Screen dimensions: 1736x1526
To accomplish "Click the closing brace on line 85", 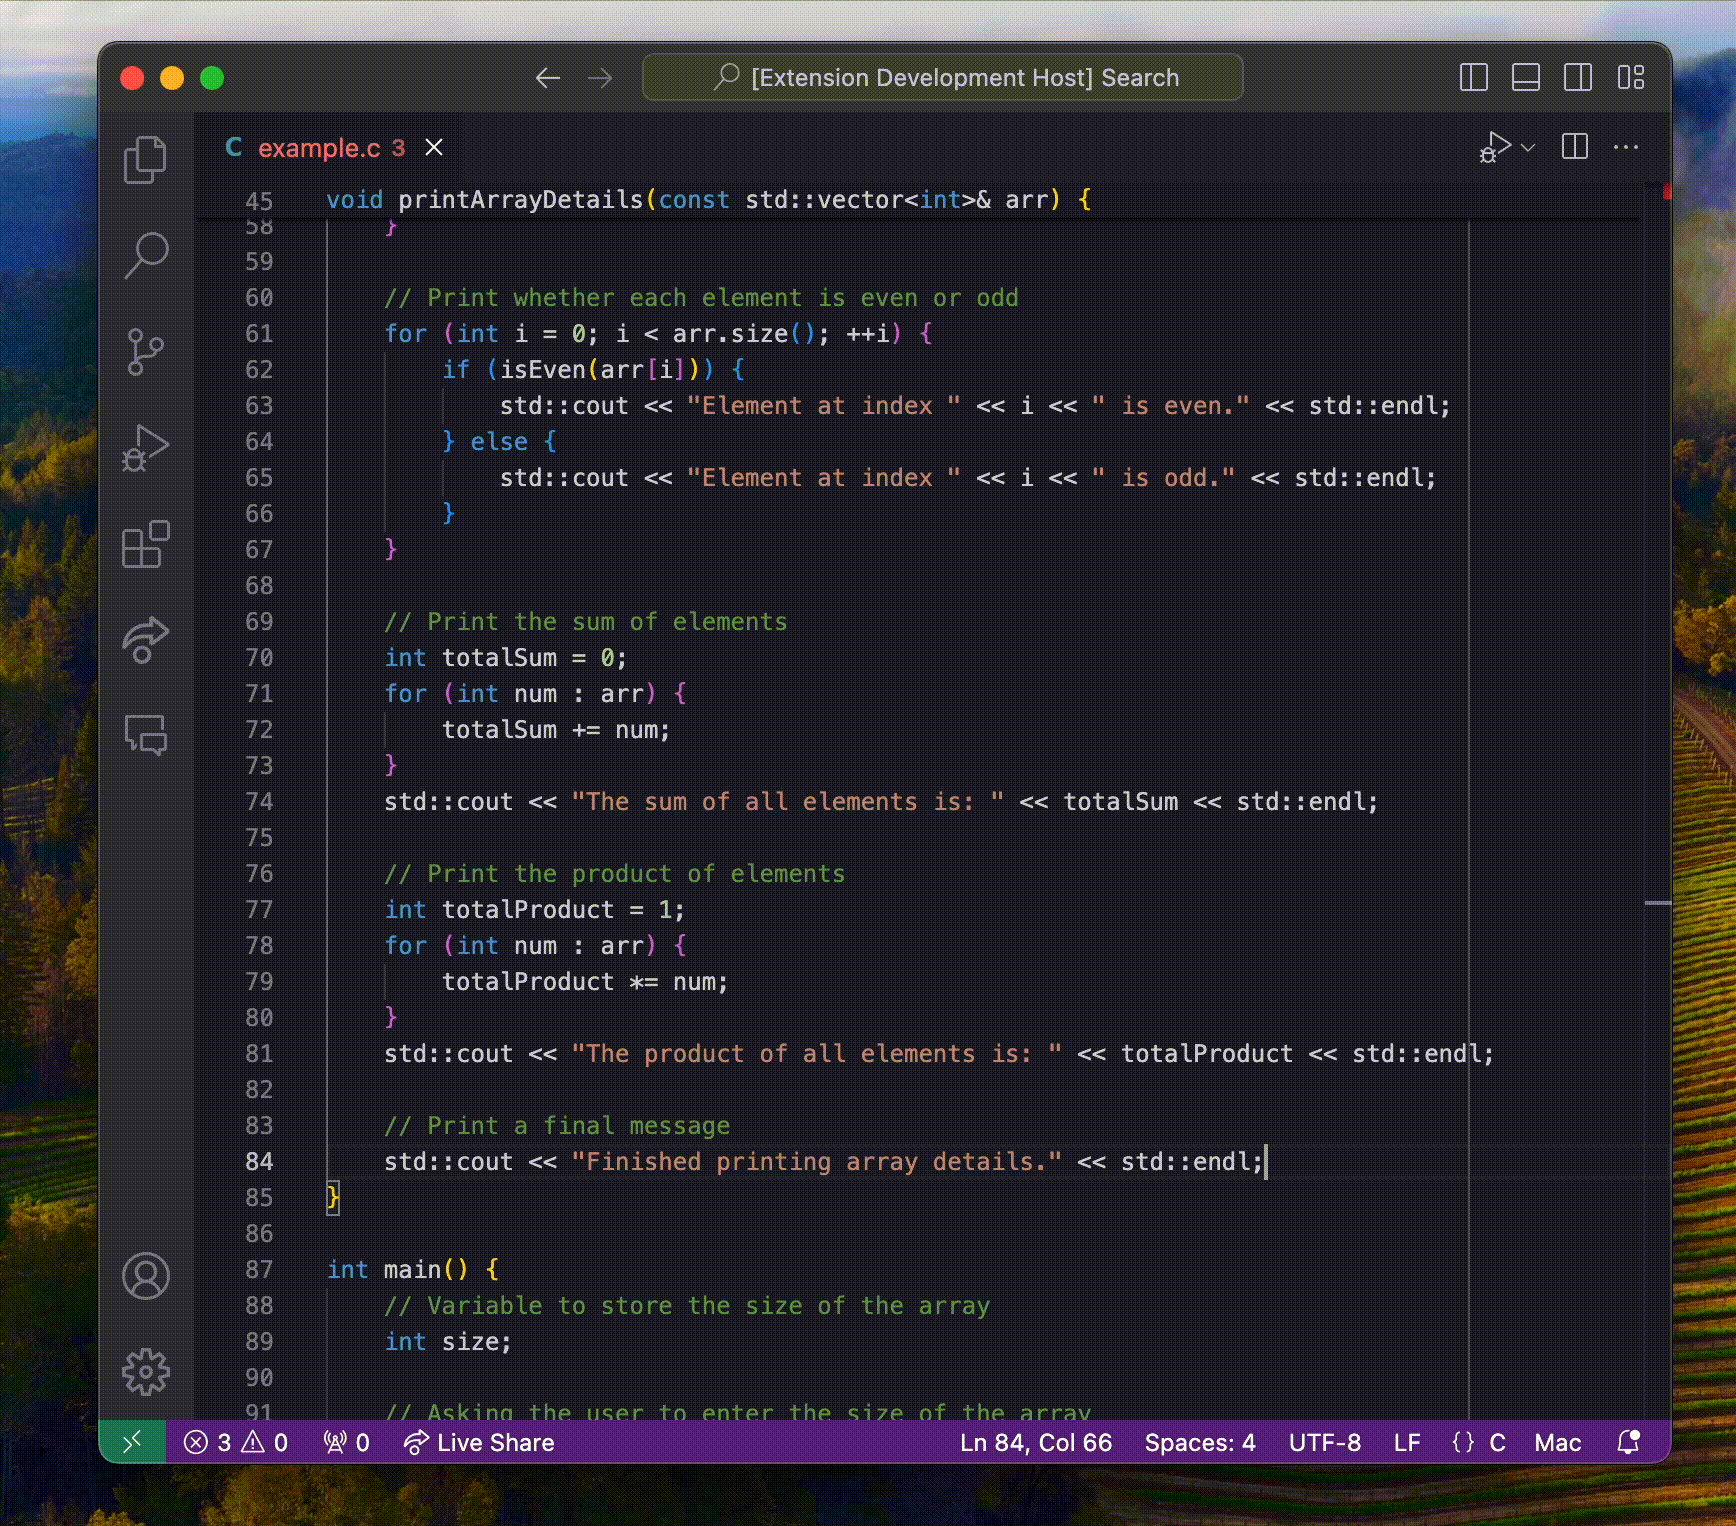I will 333,1198.
